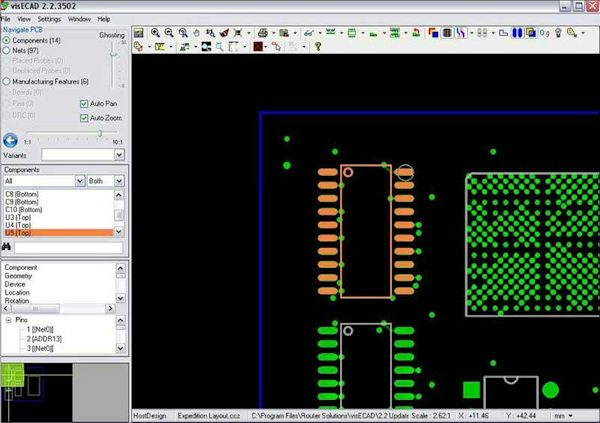Click scroll down arrow of components list
600x423 pixels.
tap(119, 232)
